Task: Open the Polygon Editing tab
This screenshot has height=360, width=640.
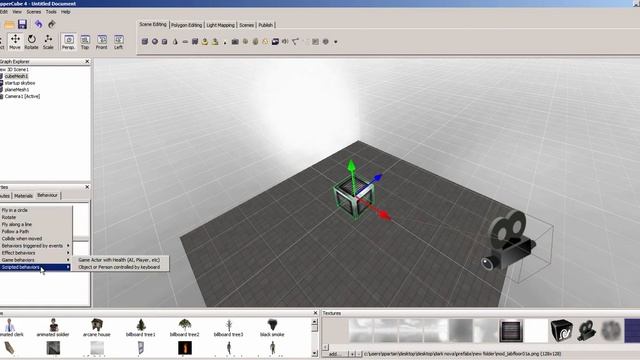Action: click(x=187, y=25)
